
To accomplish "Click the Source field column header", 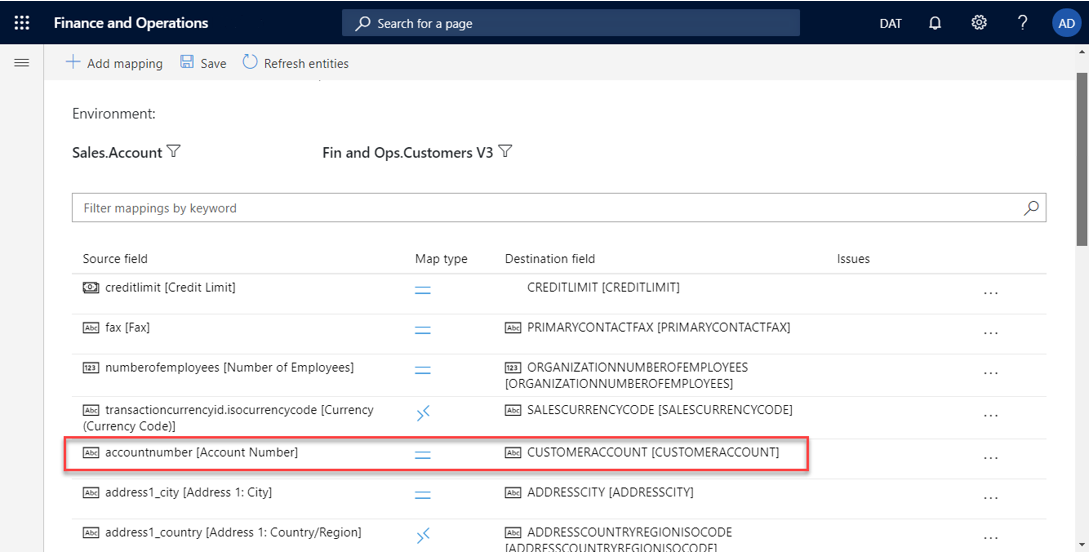I will click(115, 258).
